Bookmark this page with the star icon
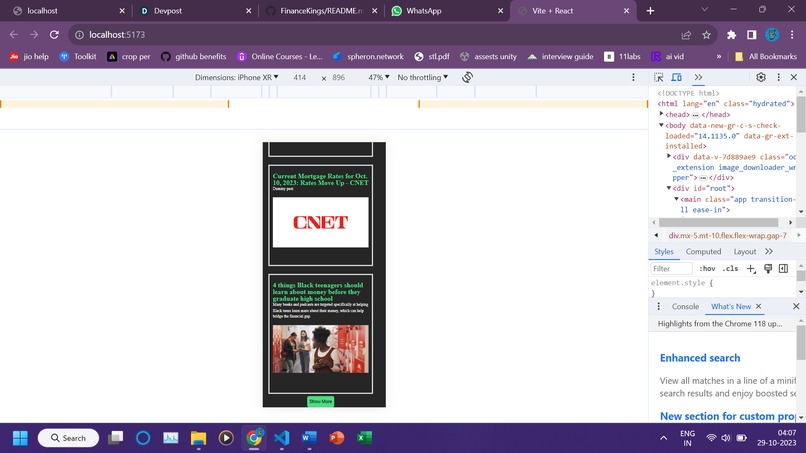The image size is (806, 453). pos(706,34)
